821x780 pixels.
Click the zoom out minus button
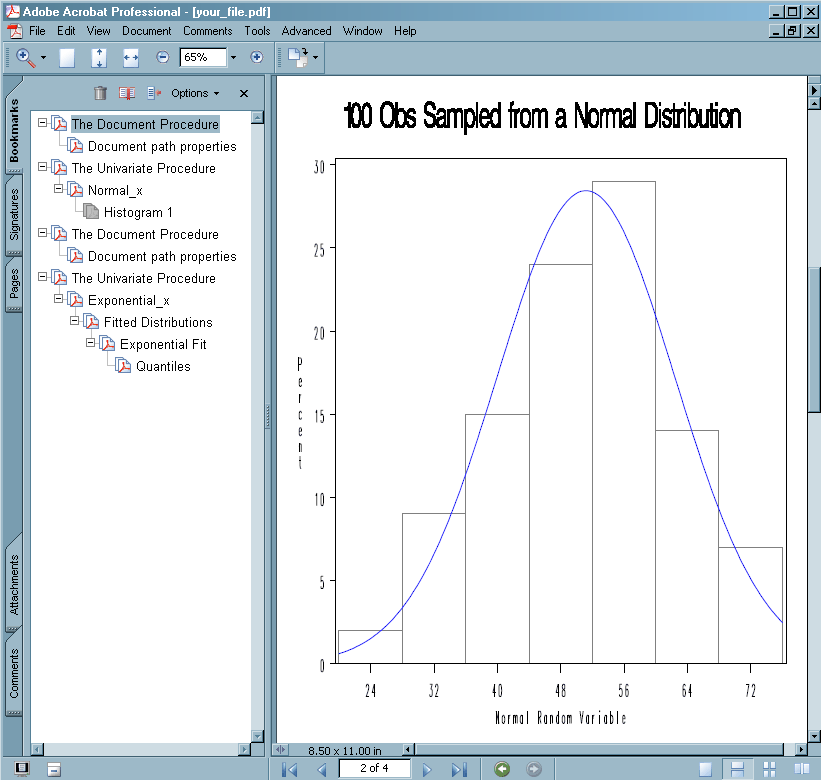tap(163, 57)
